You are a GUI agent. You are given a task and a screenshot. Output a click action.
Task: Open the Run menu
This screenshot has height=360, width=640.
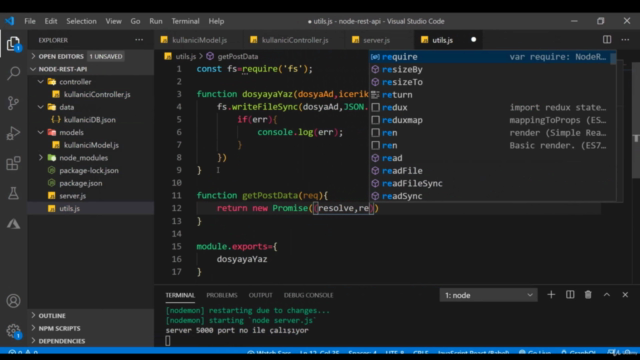pos(156,21)
